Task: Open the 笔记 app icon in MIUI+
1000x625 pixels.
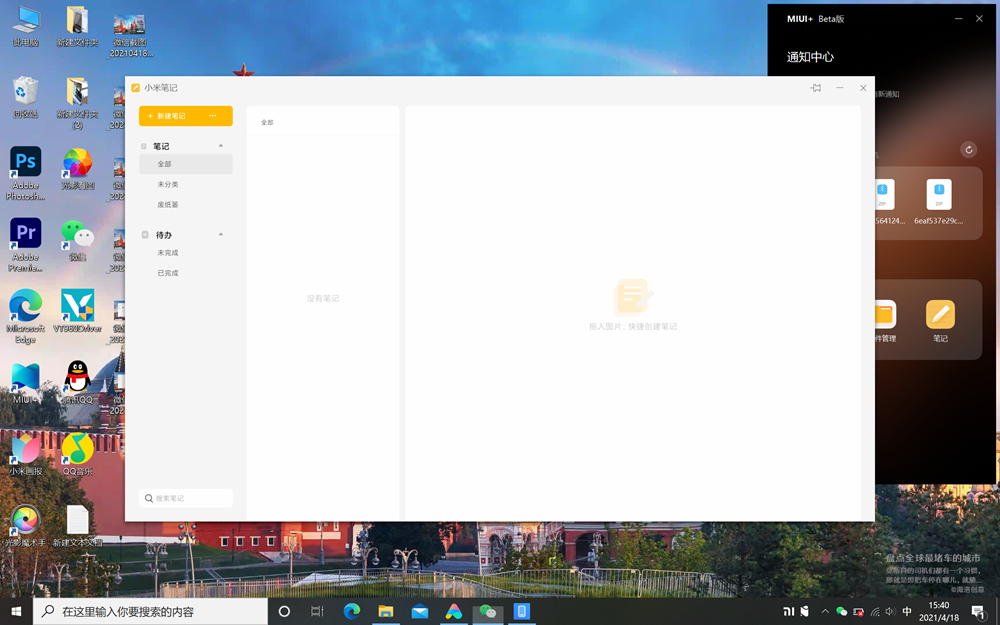Action: (x=940, y=315)
